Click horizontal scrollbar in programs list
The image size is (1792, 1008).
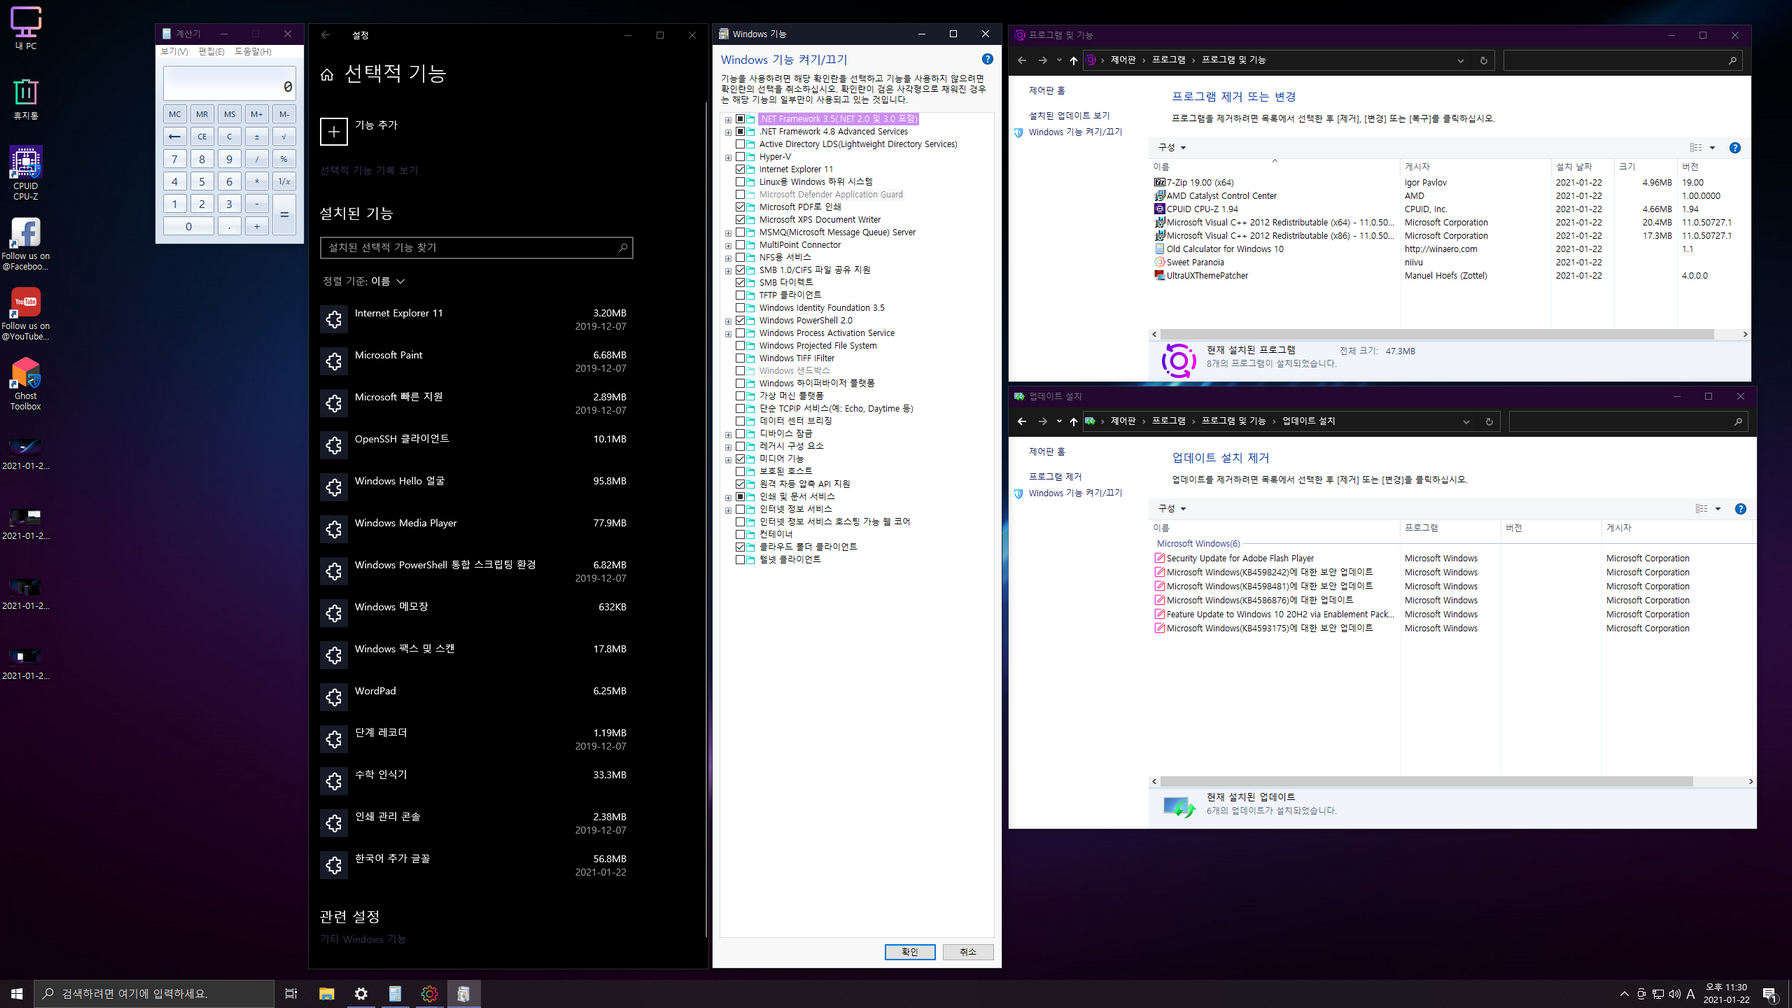(1437, 335)
